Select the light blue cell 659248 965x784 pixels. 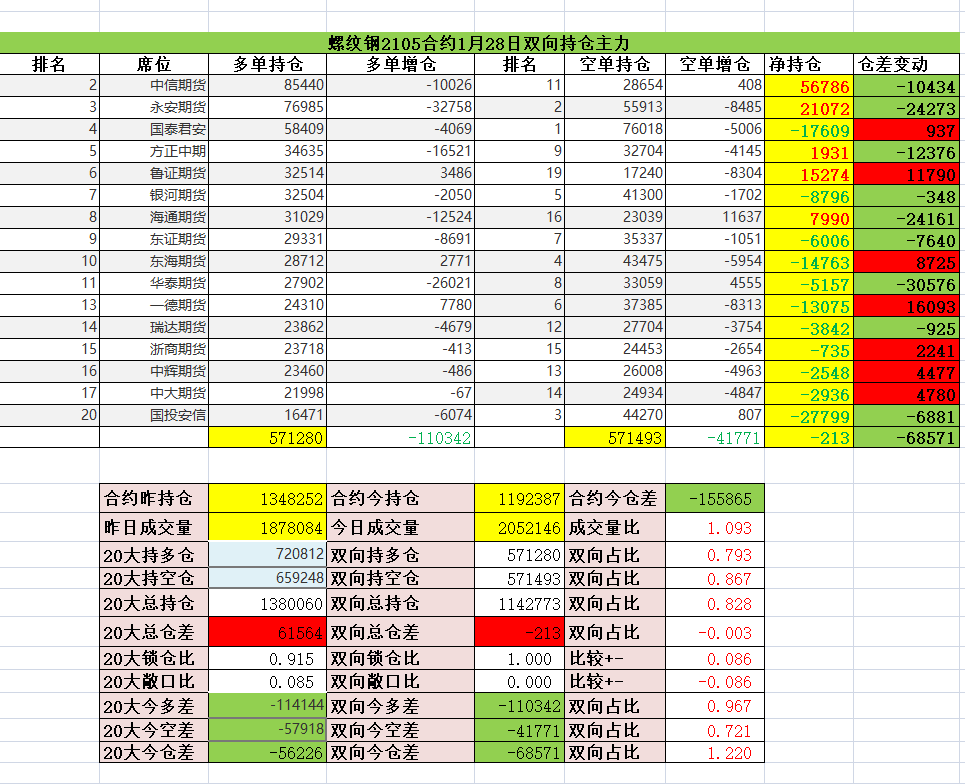coord(268,578)
